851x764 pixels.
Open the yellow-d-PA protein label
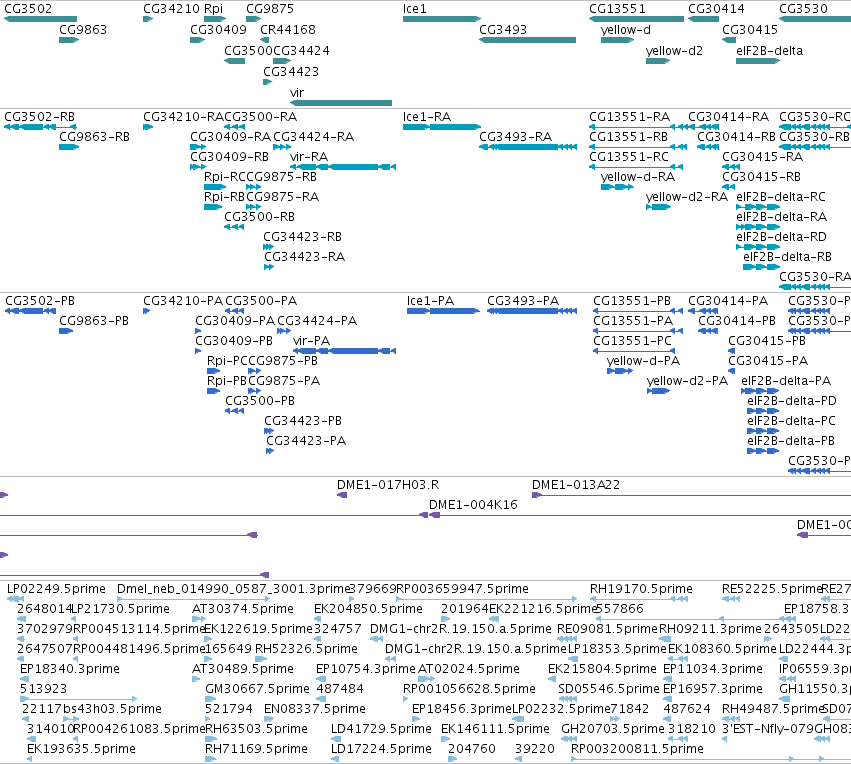point(643,361)
